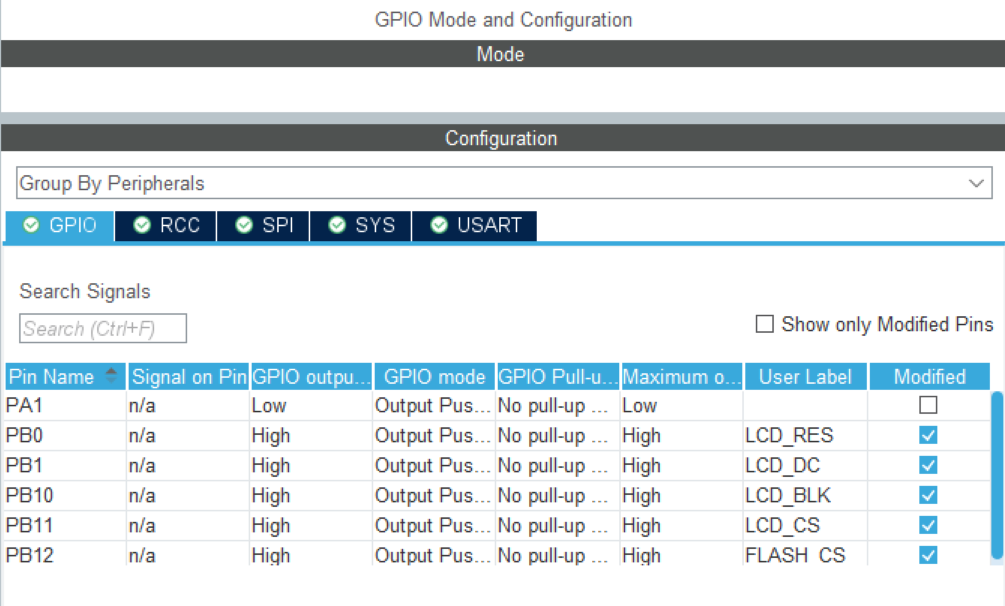Switch to the USART tab
This screenshot has width=1005, height=606.
[x=475, y=226]
